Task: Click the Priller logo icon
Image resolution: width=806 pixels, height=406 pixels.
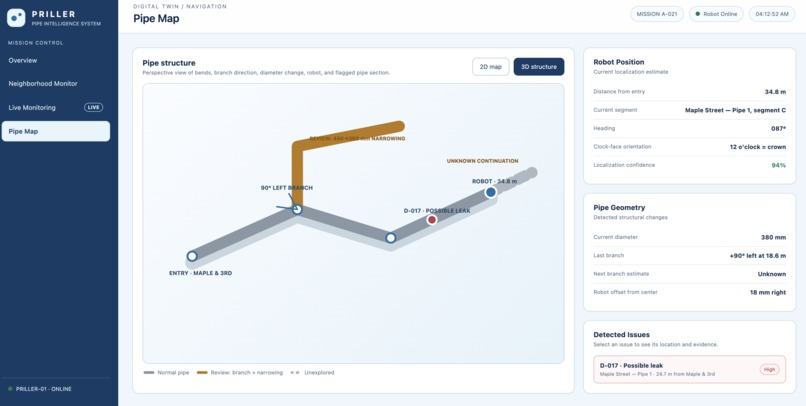Action: coord(16,17)
